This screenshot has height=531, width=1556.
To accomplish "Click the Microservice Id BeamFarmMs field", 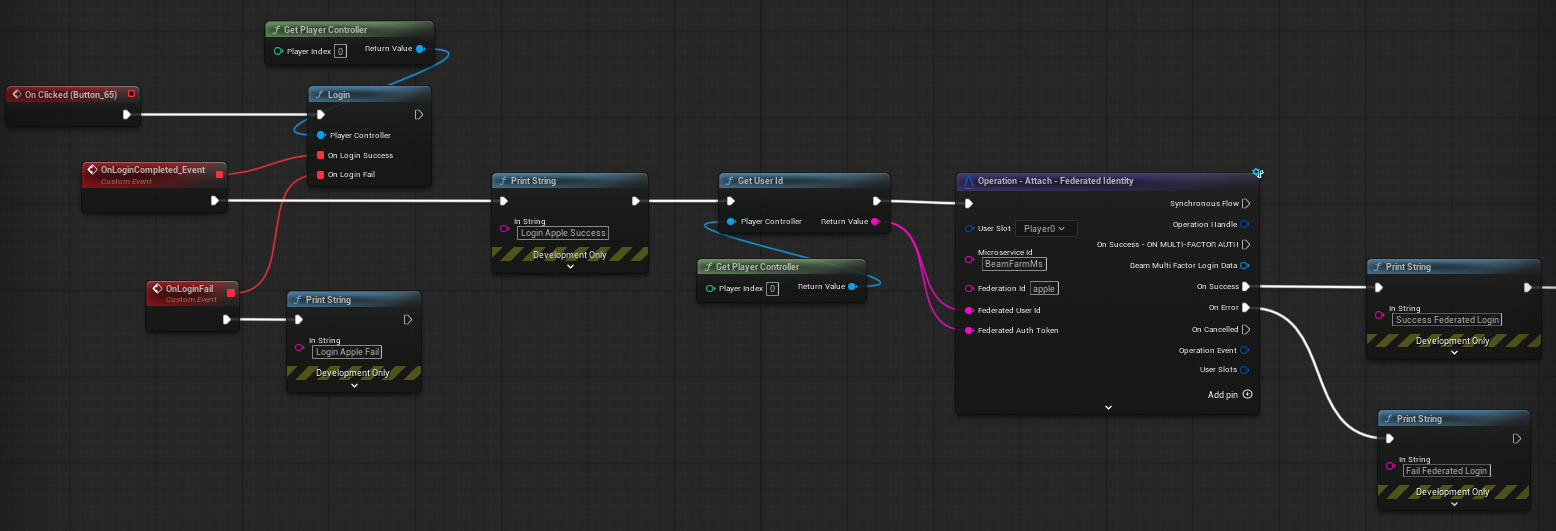I will [x=1013, y=264].
